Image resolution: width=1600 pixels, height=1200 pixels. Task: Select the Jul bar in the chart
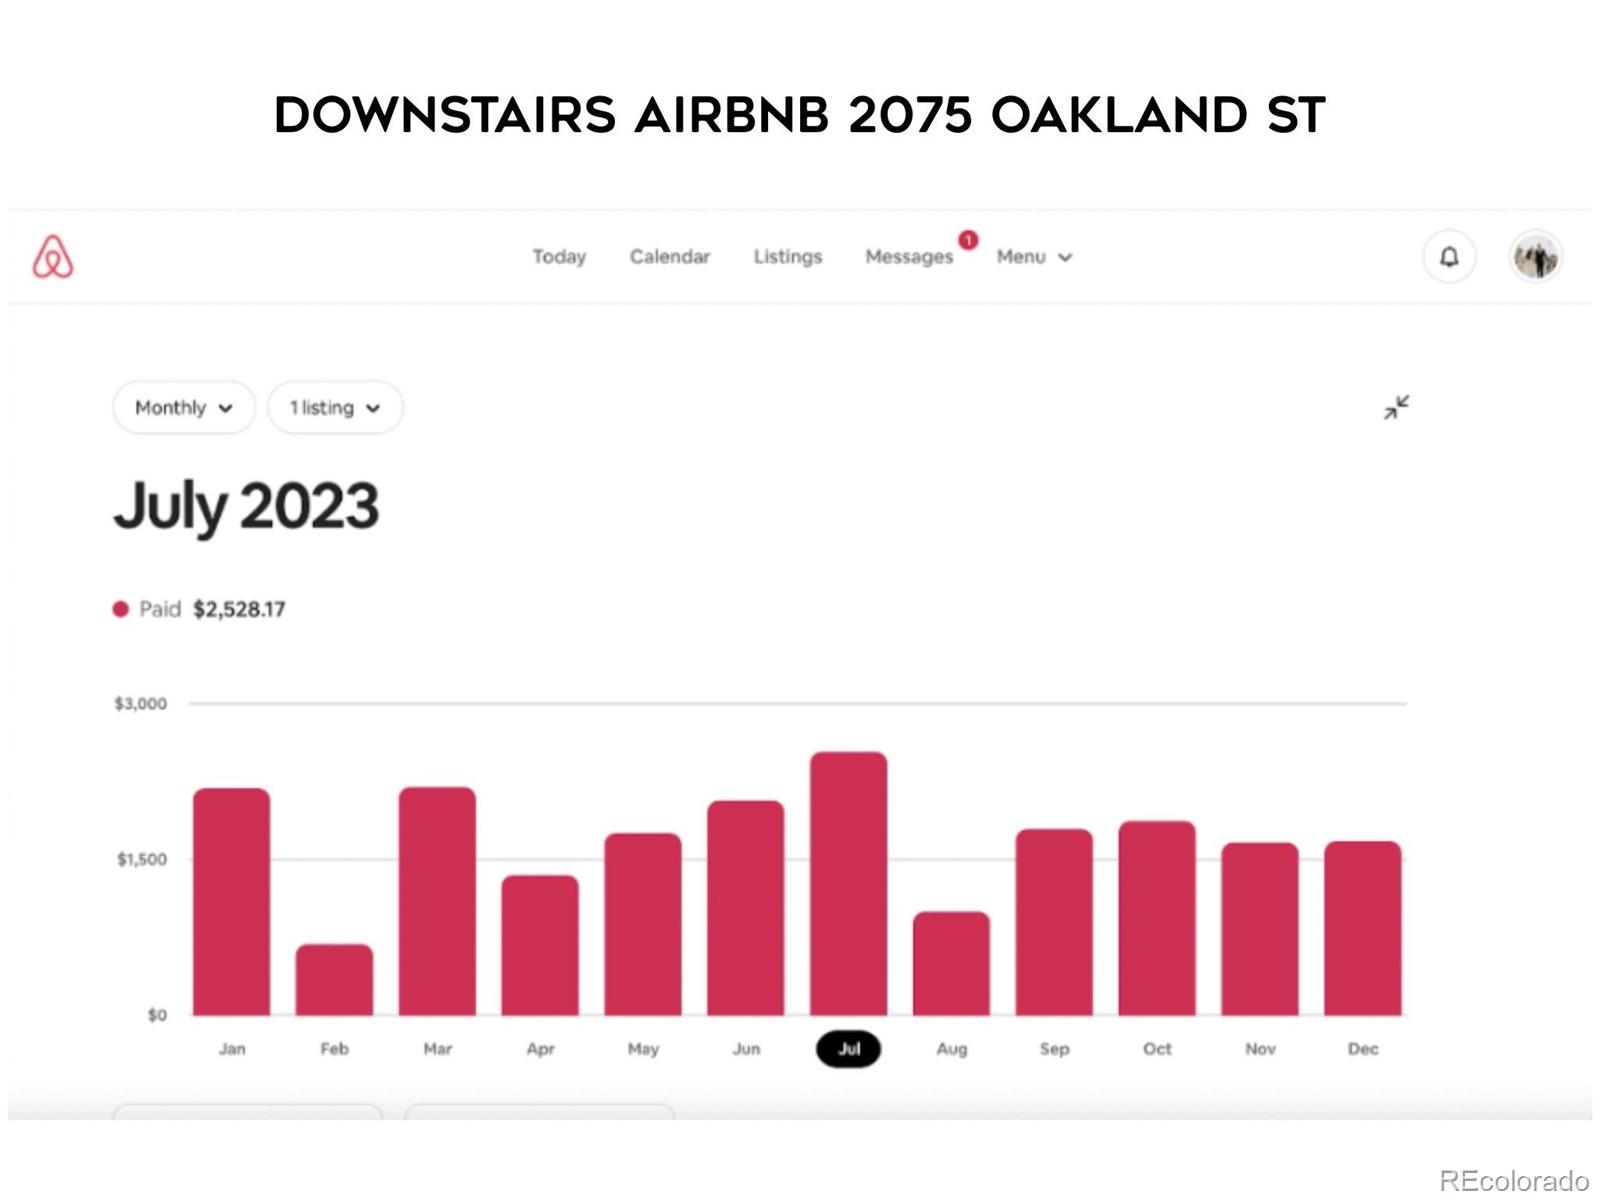(849, 884)
